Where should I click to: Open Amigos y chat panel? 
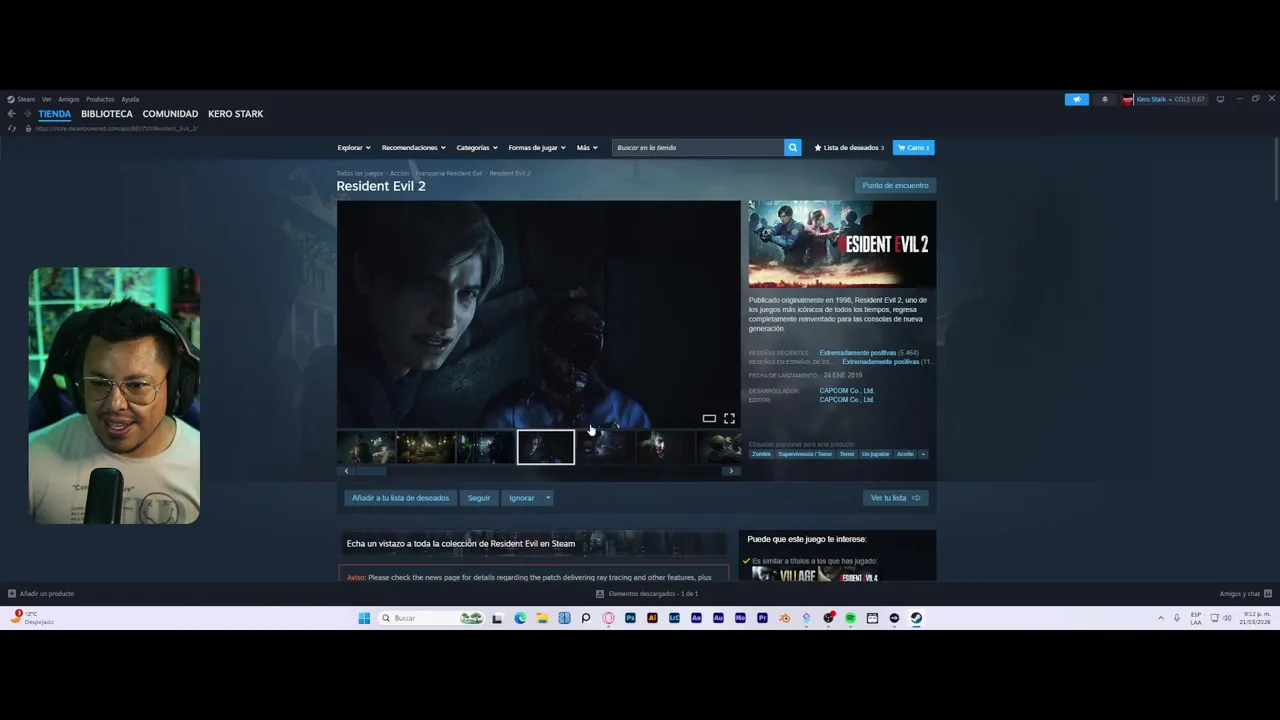point(1245,594)
